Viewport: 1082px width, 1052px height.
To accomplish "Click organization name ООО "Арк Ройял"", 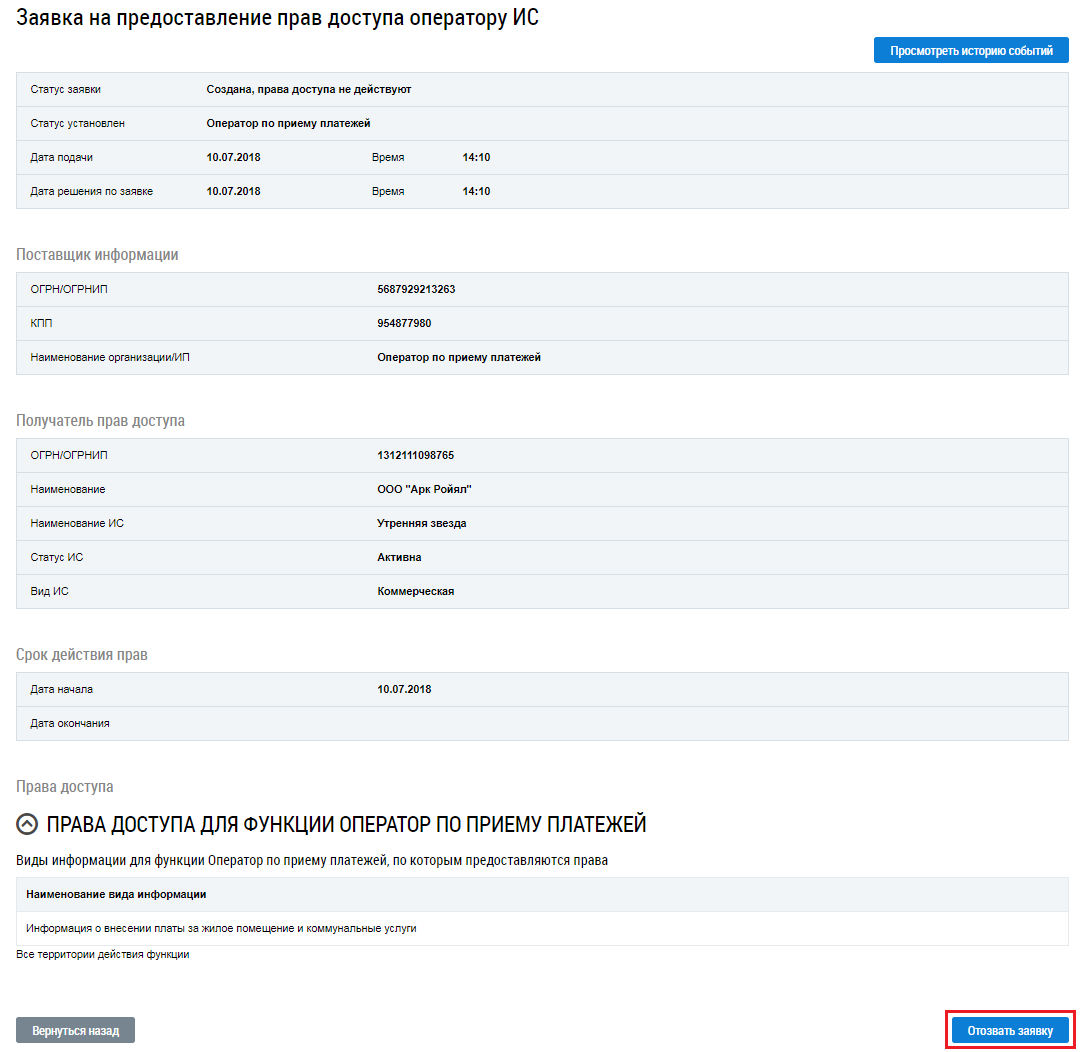I will (424, 489).
